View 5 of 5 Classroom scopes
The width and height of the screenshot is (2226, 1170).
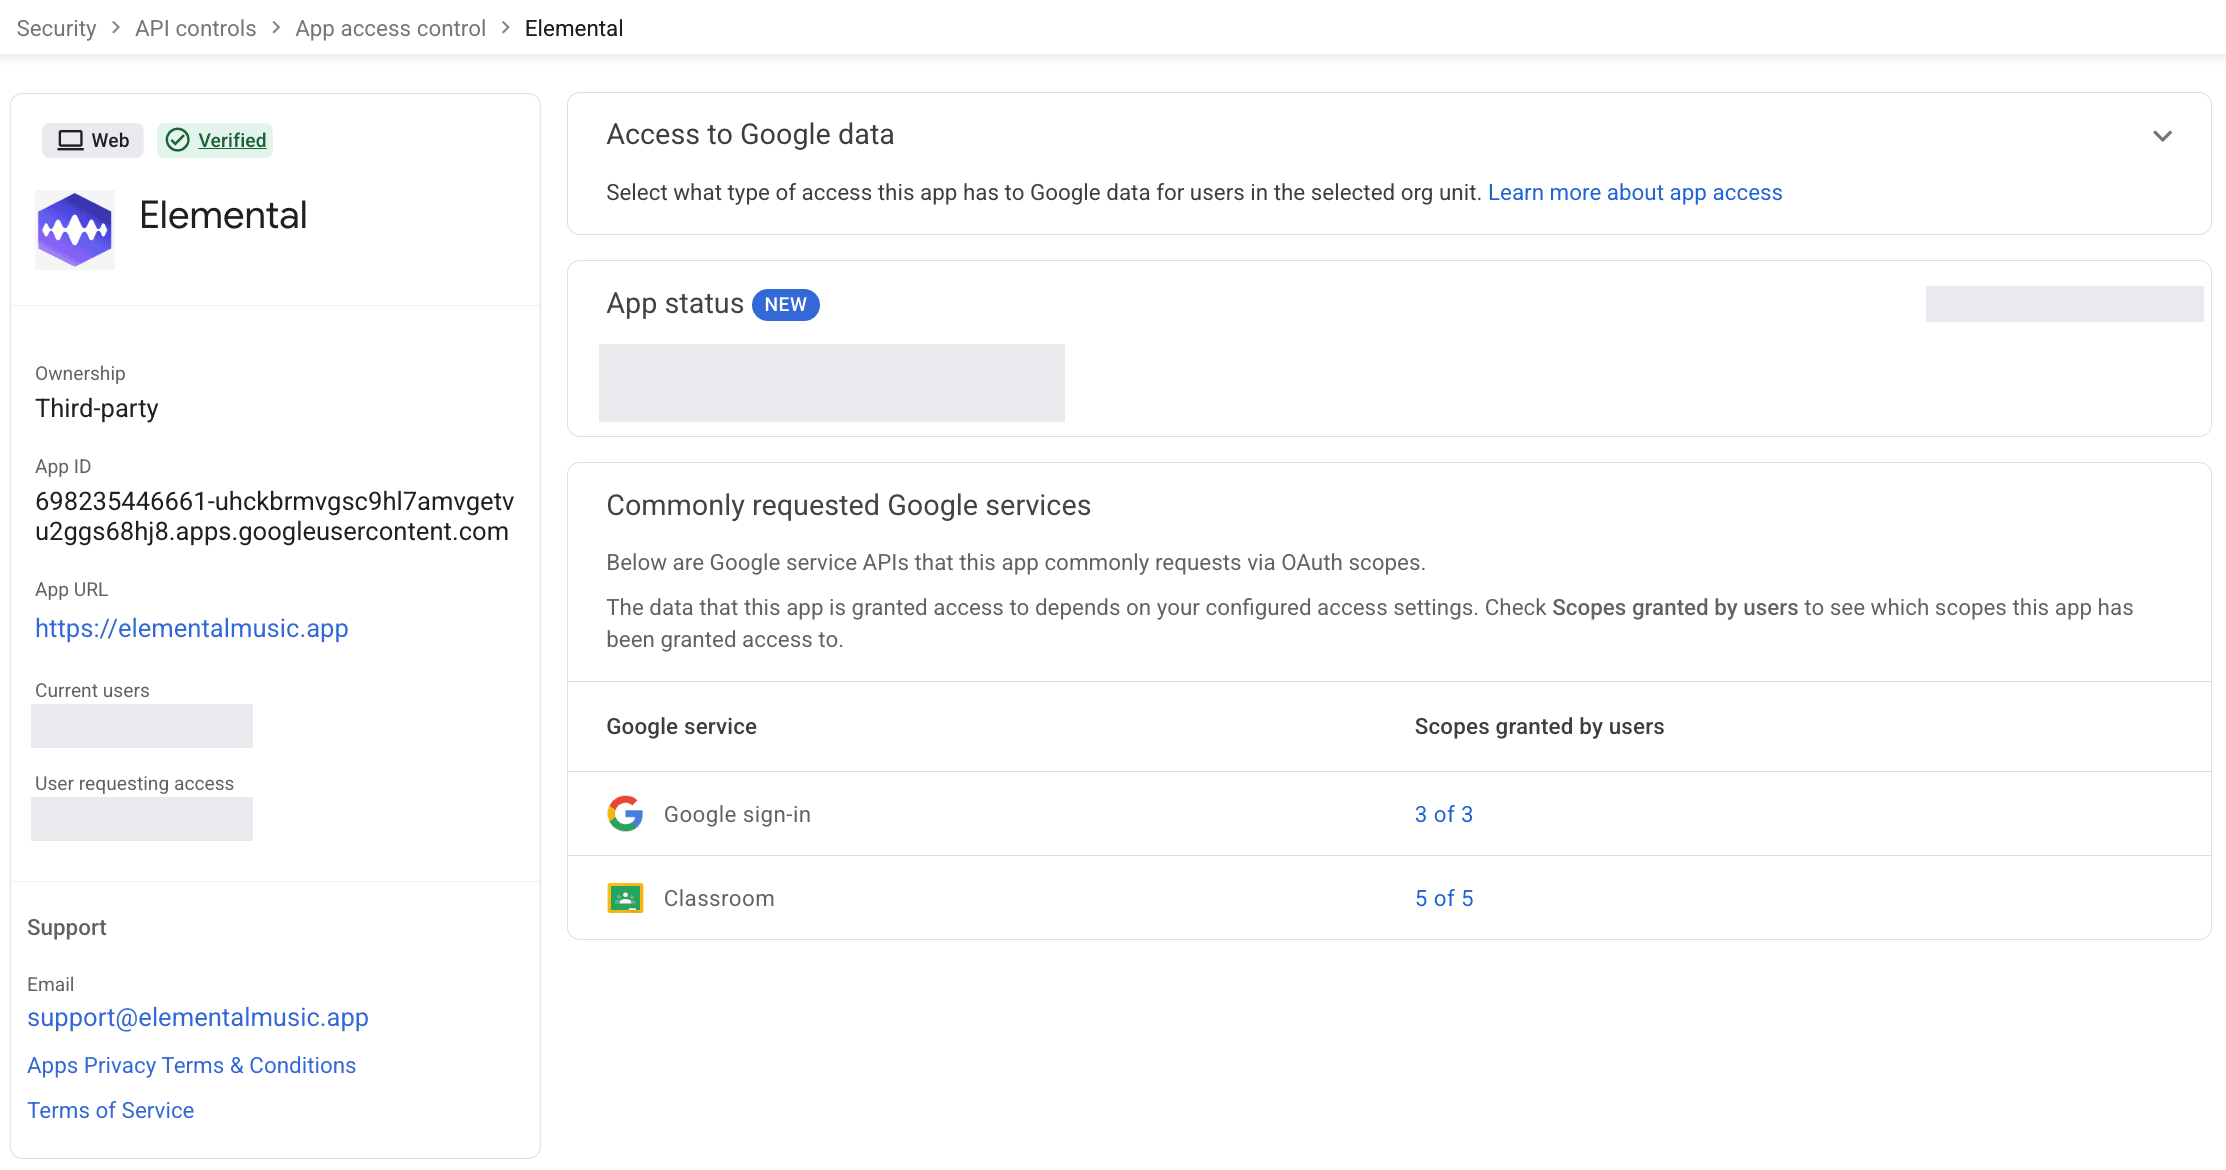point(1444,898)
